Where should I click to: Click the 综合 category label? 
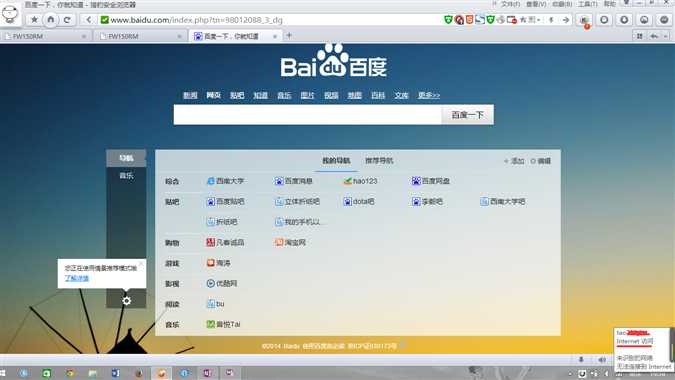pyautogui.click(x=172, y=181)
